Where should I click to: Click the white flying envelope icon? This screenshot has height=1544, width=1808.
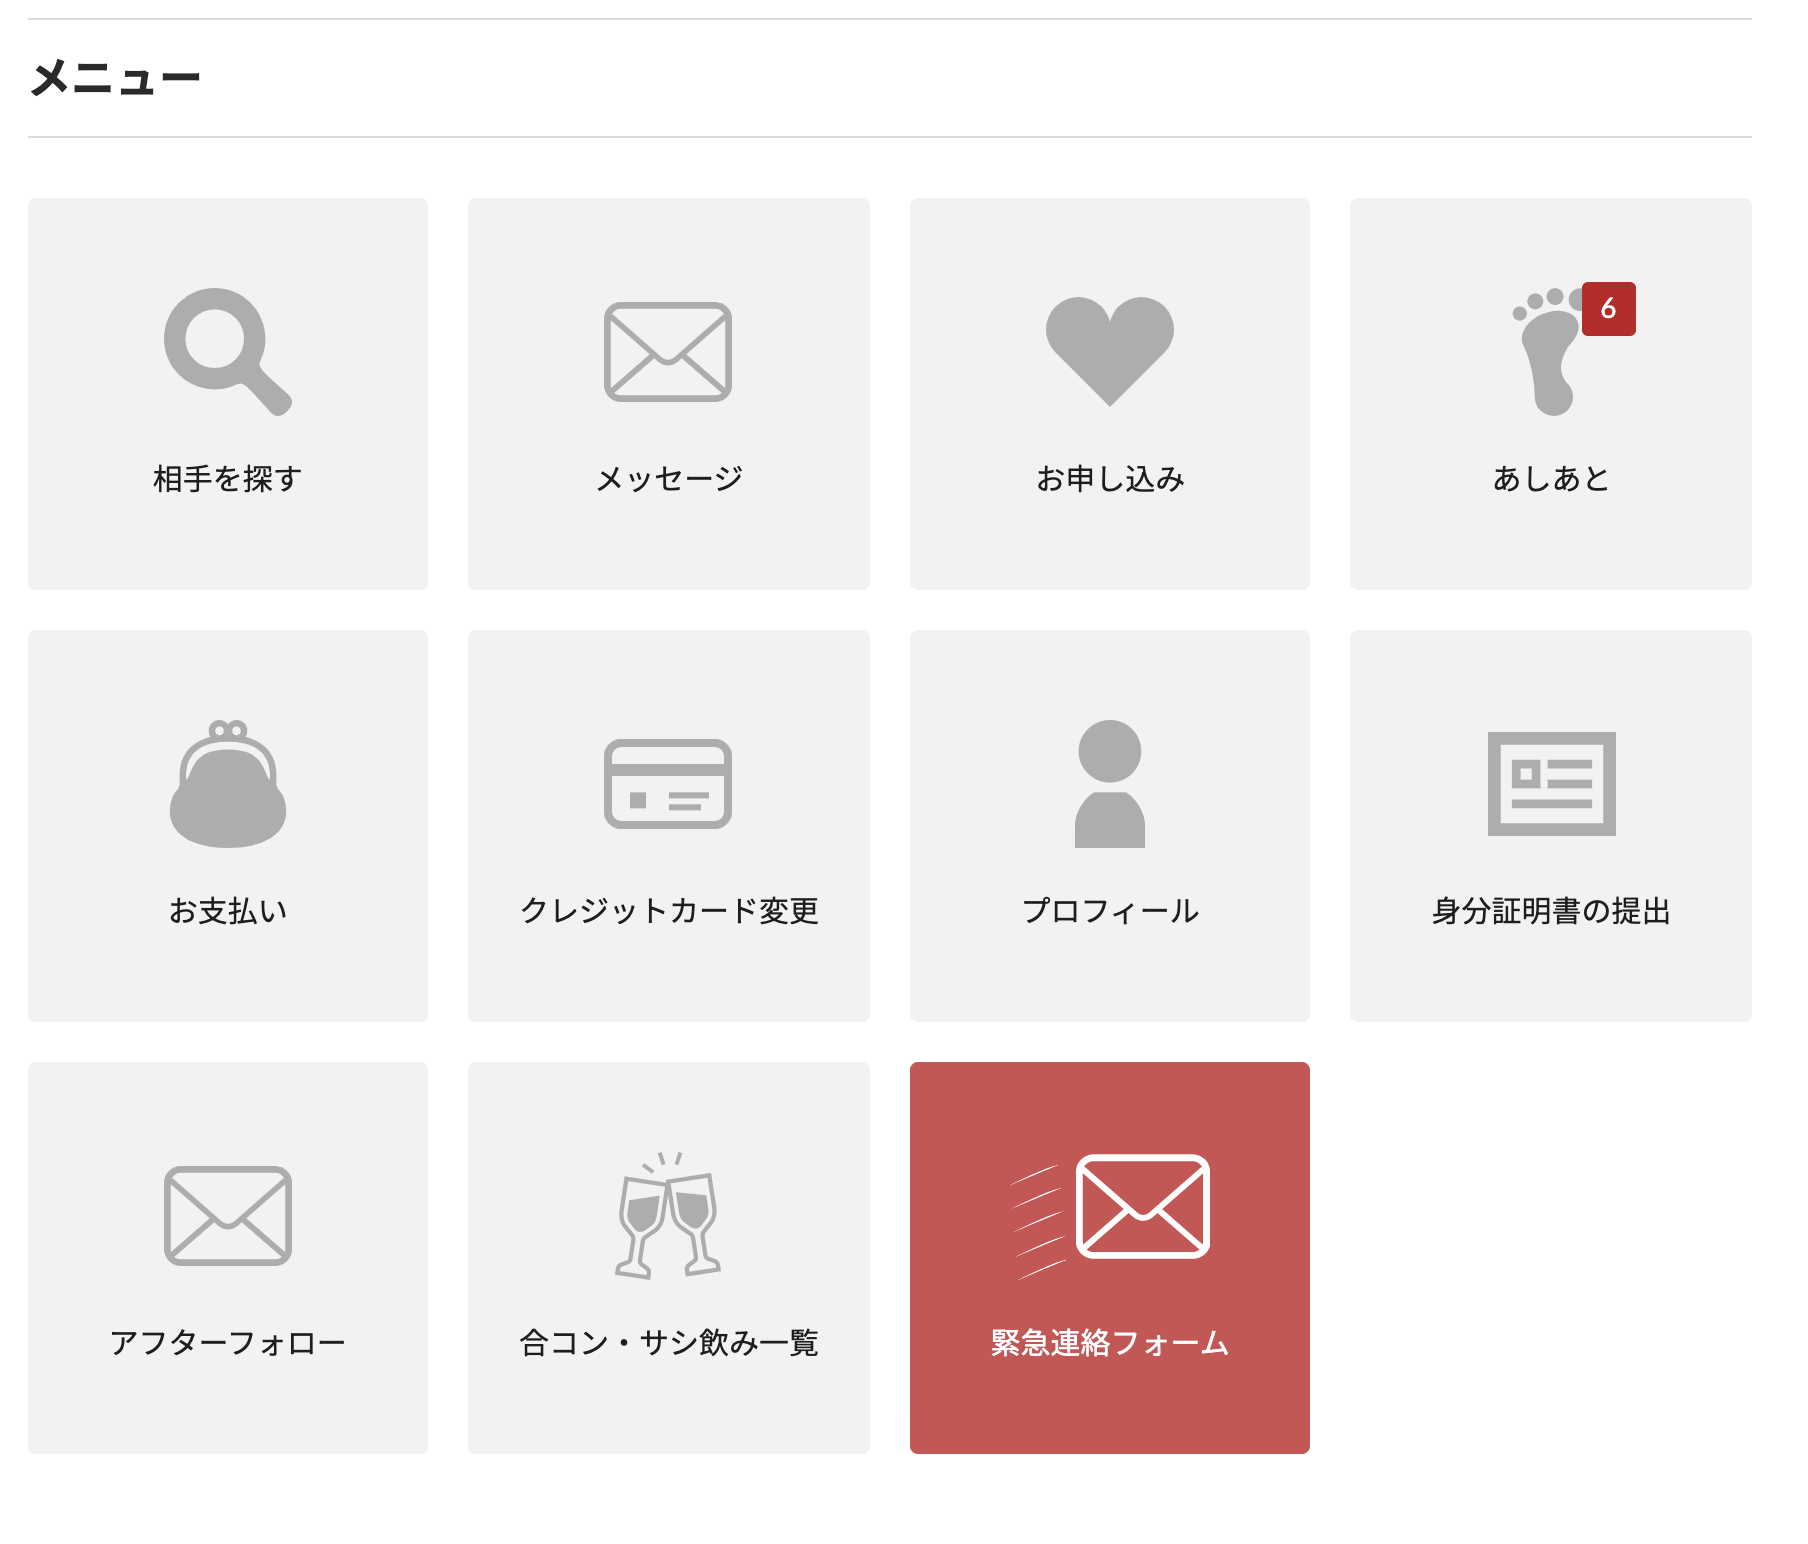(1110, 1215)
